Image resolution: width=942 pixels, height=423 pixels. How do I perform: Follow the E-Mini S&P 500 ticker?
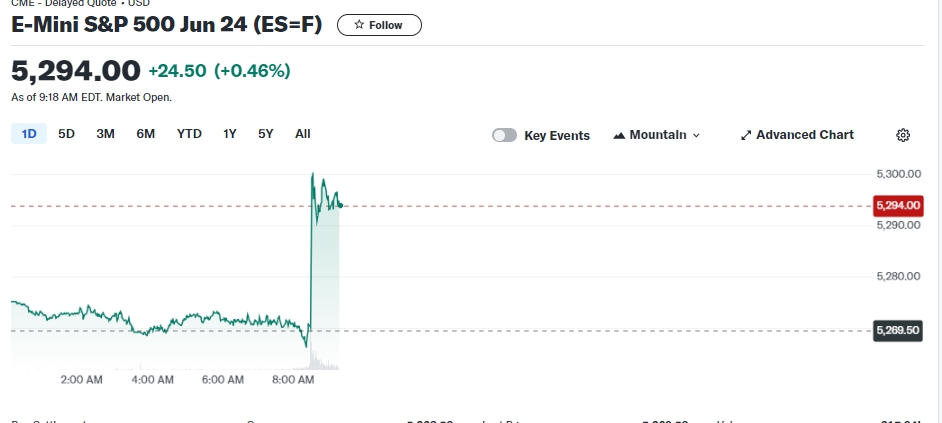379,25
